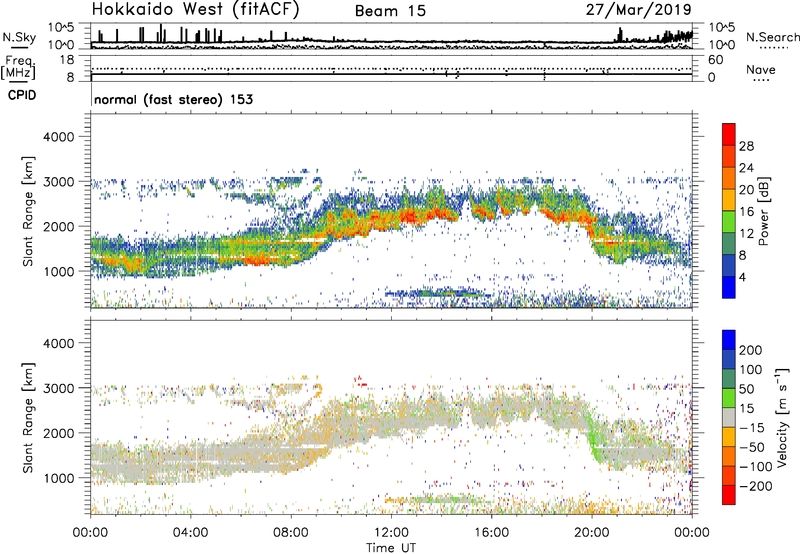The image size is (800, 554).
Task: Click the 'Hokkaido West (fitACF)' plot title
Action: (195, 10)
